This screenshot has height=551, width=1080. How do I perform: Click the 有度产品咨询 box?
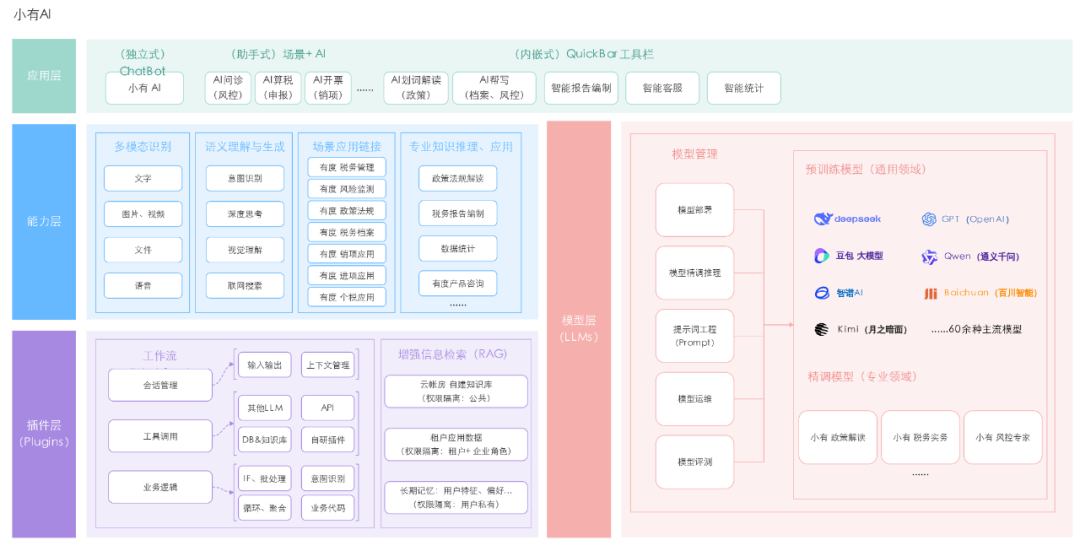coord(458,284)
